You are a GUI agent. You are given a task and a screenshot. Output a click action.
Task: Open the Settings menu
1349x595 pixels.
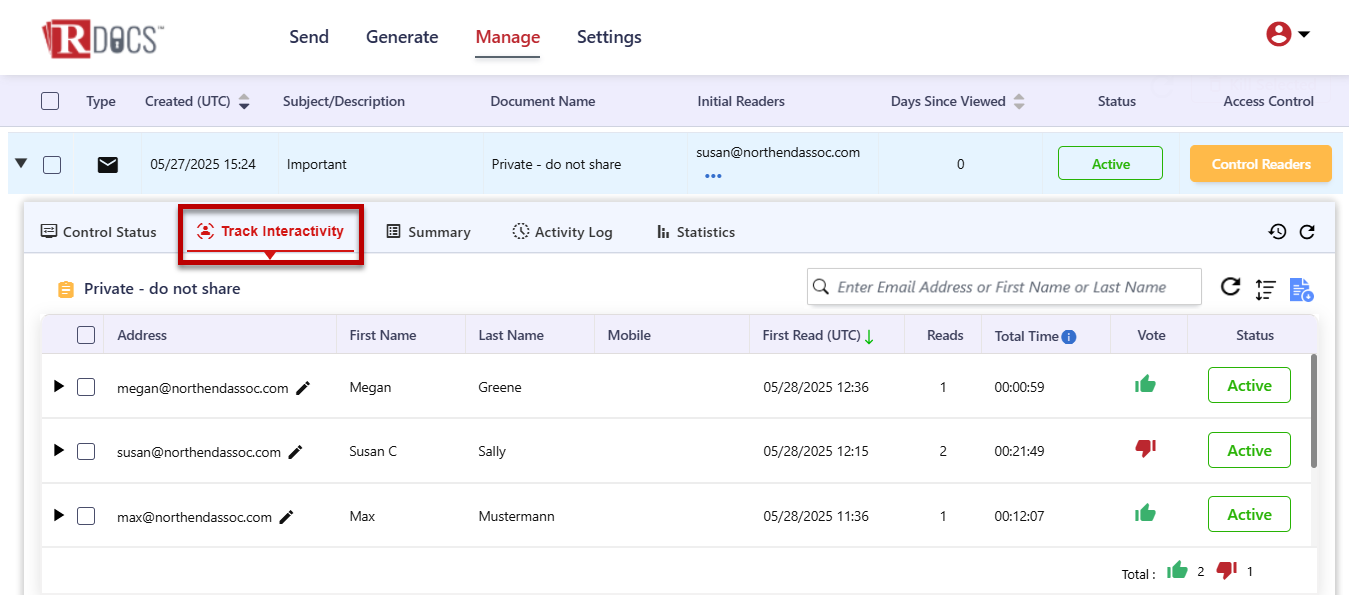point(609,37)
